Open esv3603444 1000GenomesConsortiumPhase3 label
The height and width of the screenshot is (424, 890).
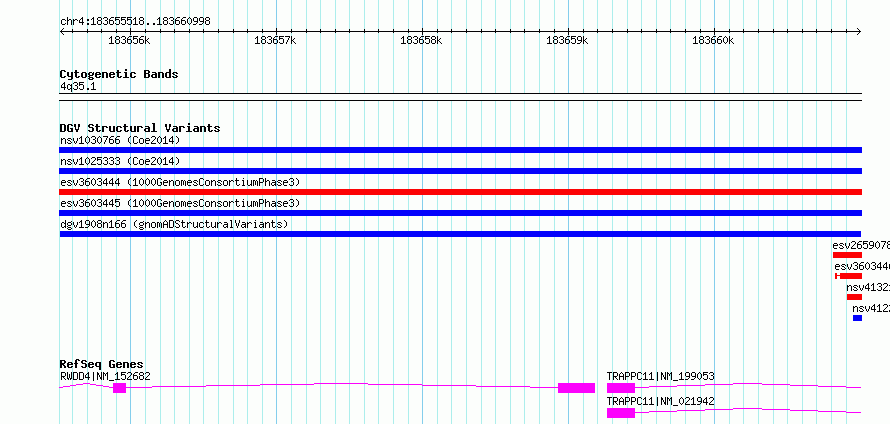tap(180, 182)
